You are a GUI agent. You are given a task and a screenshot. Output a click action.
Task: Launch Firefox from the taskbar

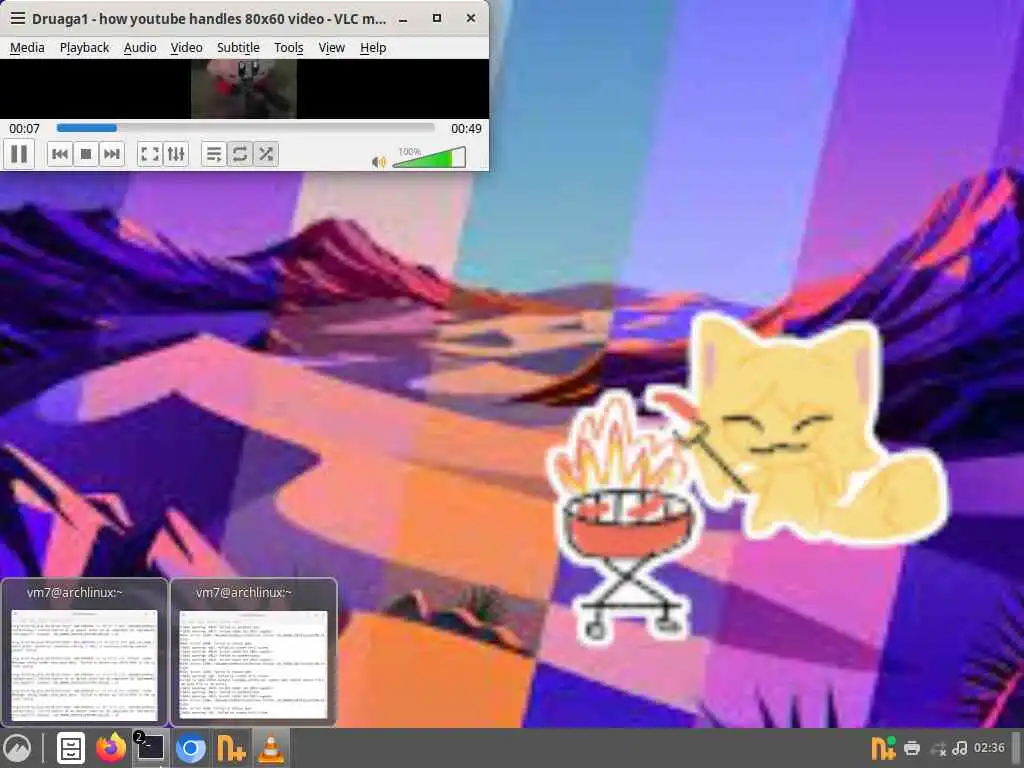point(111,748)
